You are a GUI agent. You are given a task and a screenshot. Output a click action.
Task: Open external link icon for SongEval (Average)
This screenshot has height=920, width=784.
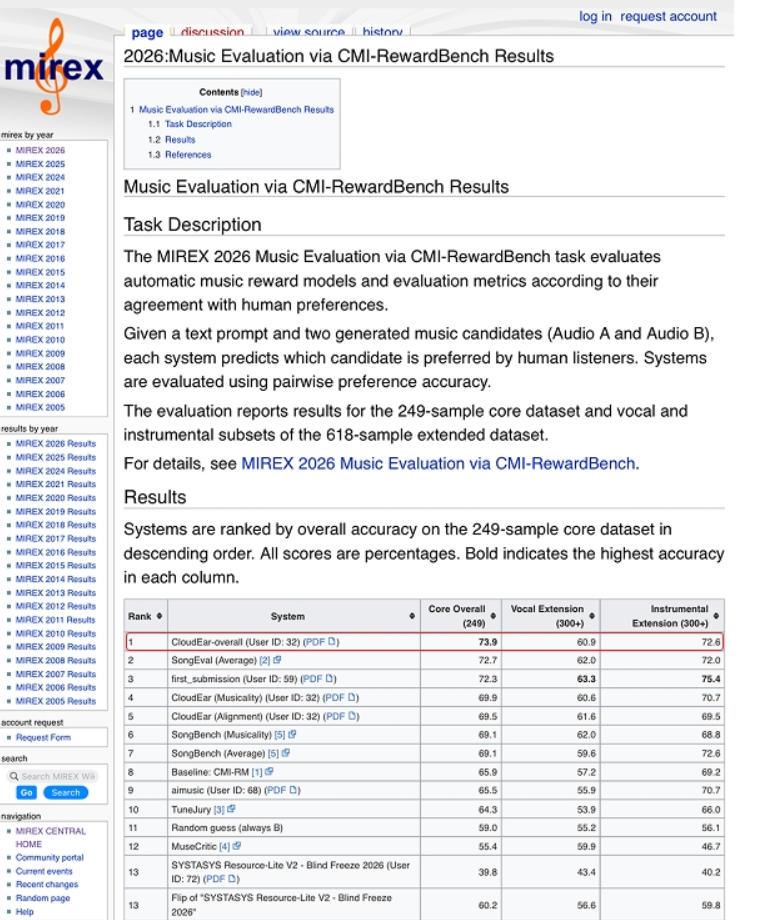pos(277,660)
